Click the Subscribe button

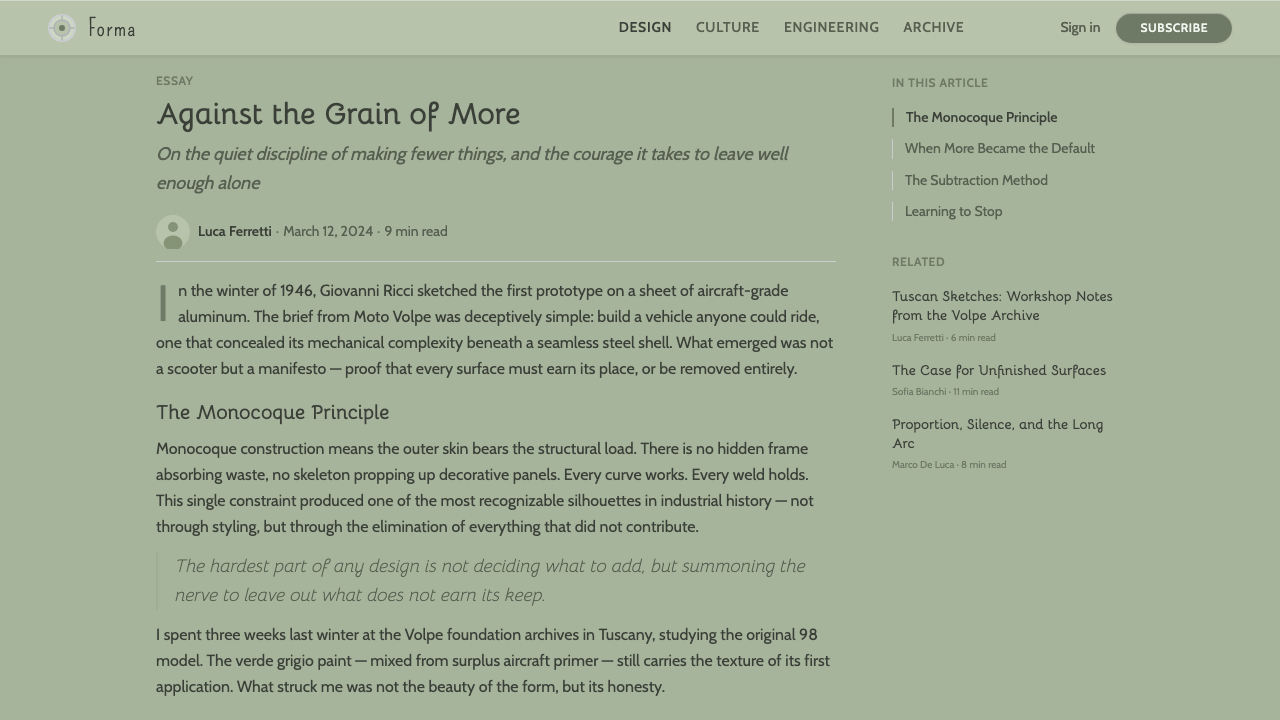click(x=1174, y=28)
